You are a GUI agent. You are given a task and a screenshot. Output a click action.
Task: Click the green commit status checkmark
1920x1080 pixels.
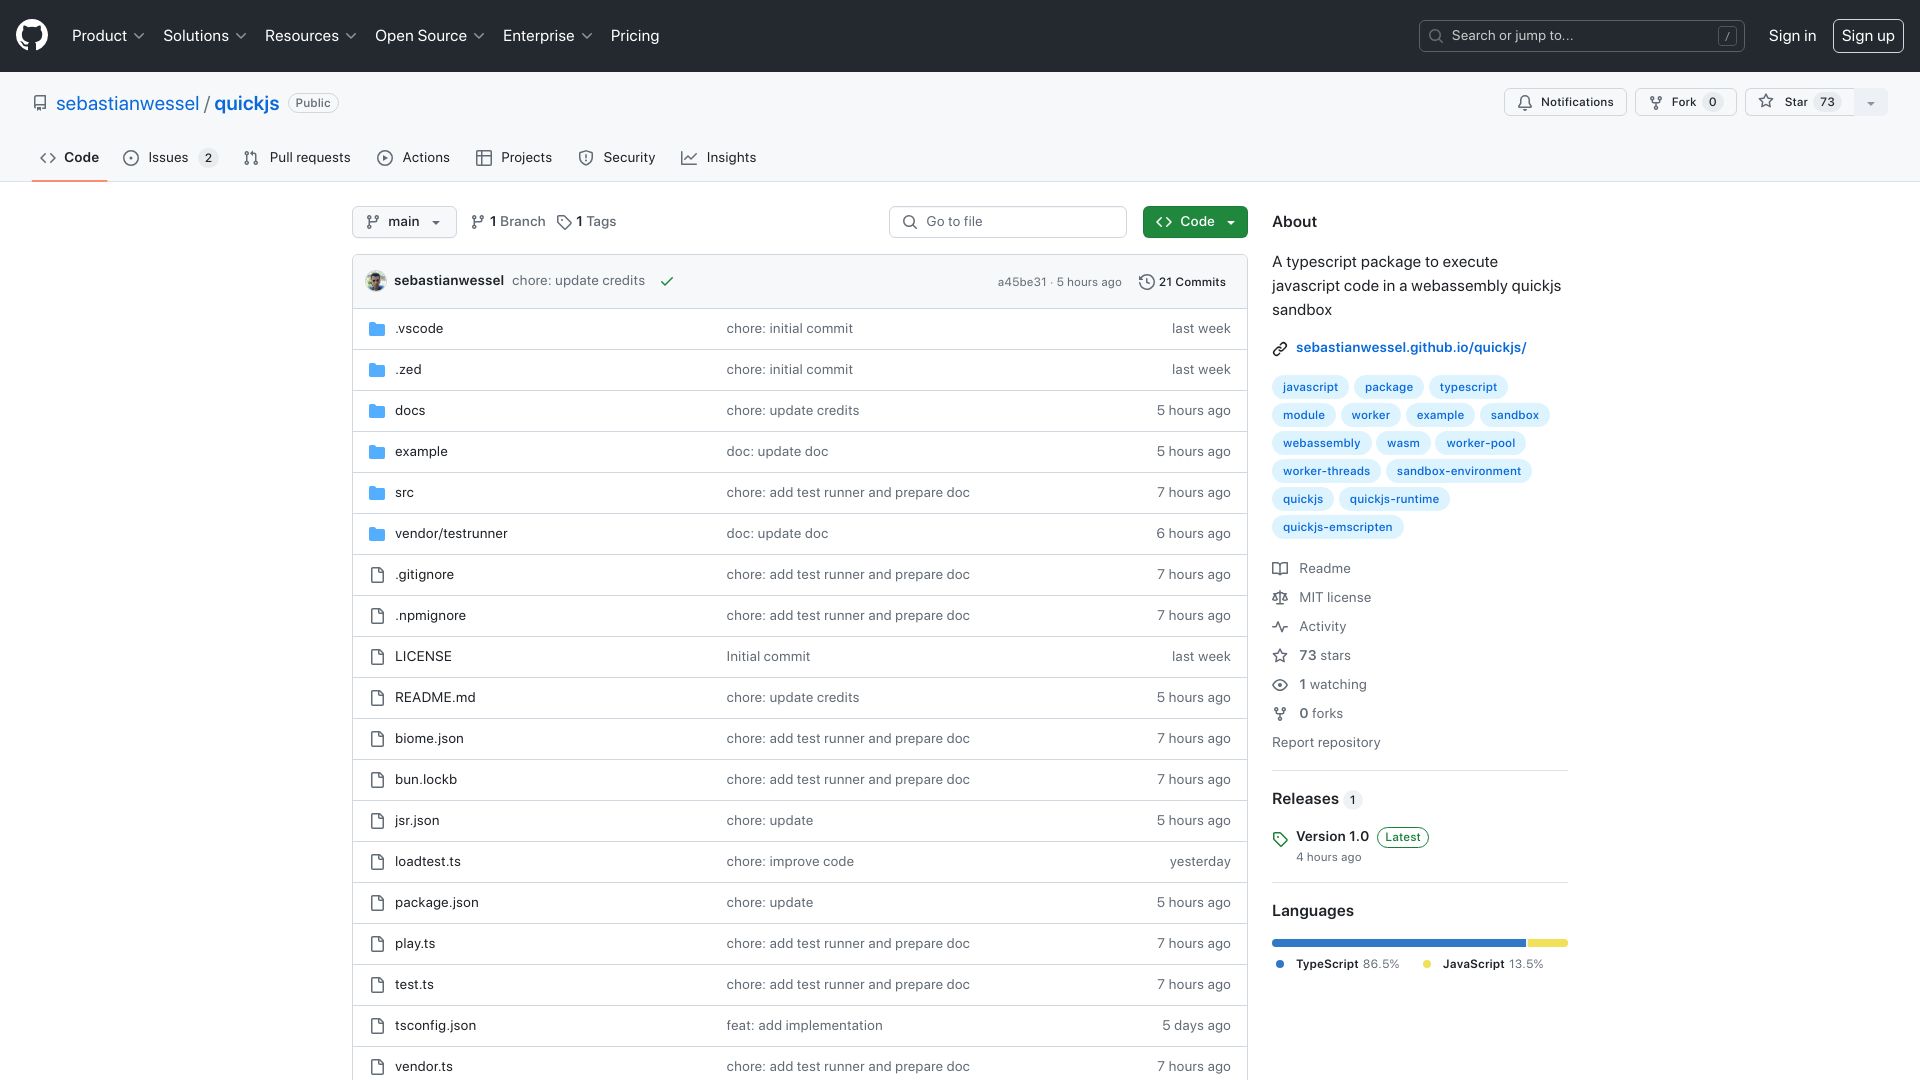(667, 282)
